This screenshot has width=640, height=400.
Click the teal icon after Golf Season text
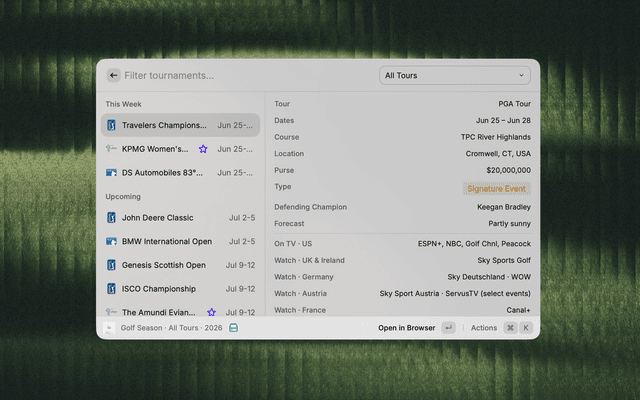pos(233,328)
